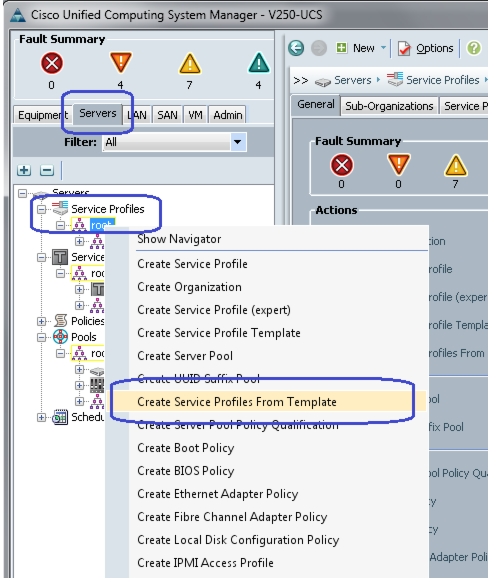Screen dimensions: 499x582
Task: Switch to the Equipment tab
Action: [x=42, y=115]
